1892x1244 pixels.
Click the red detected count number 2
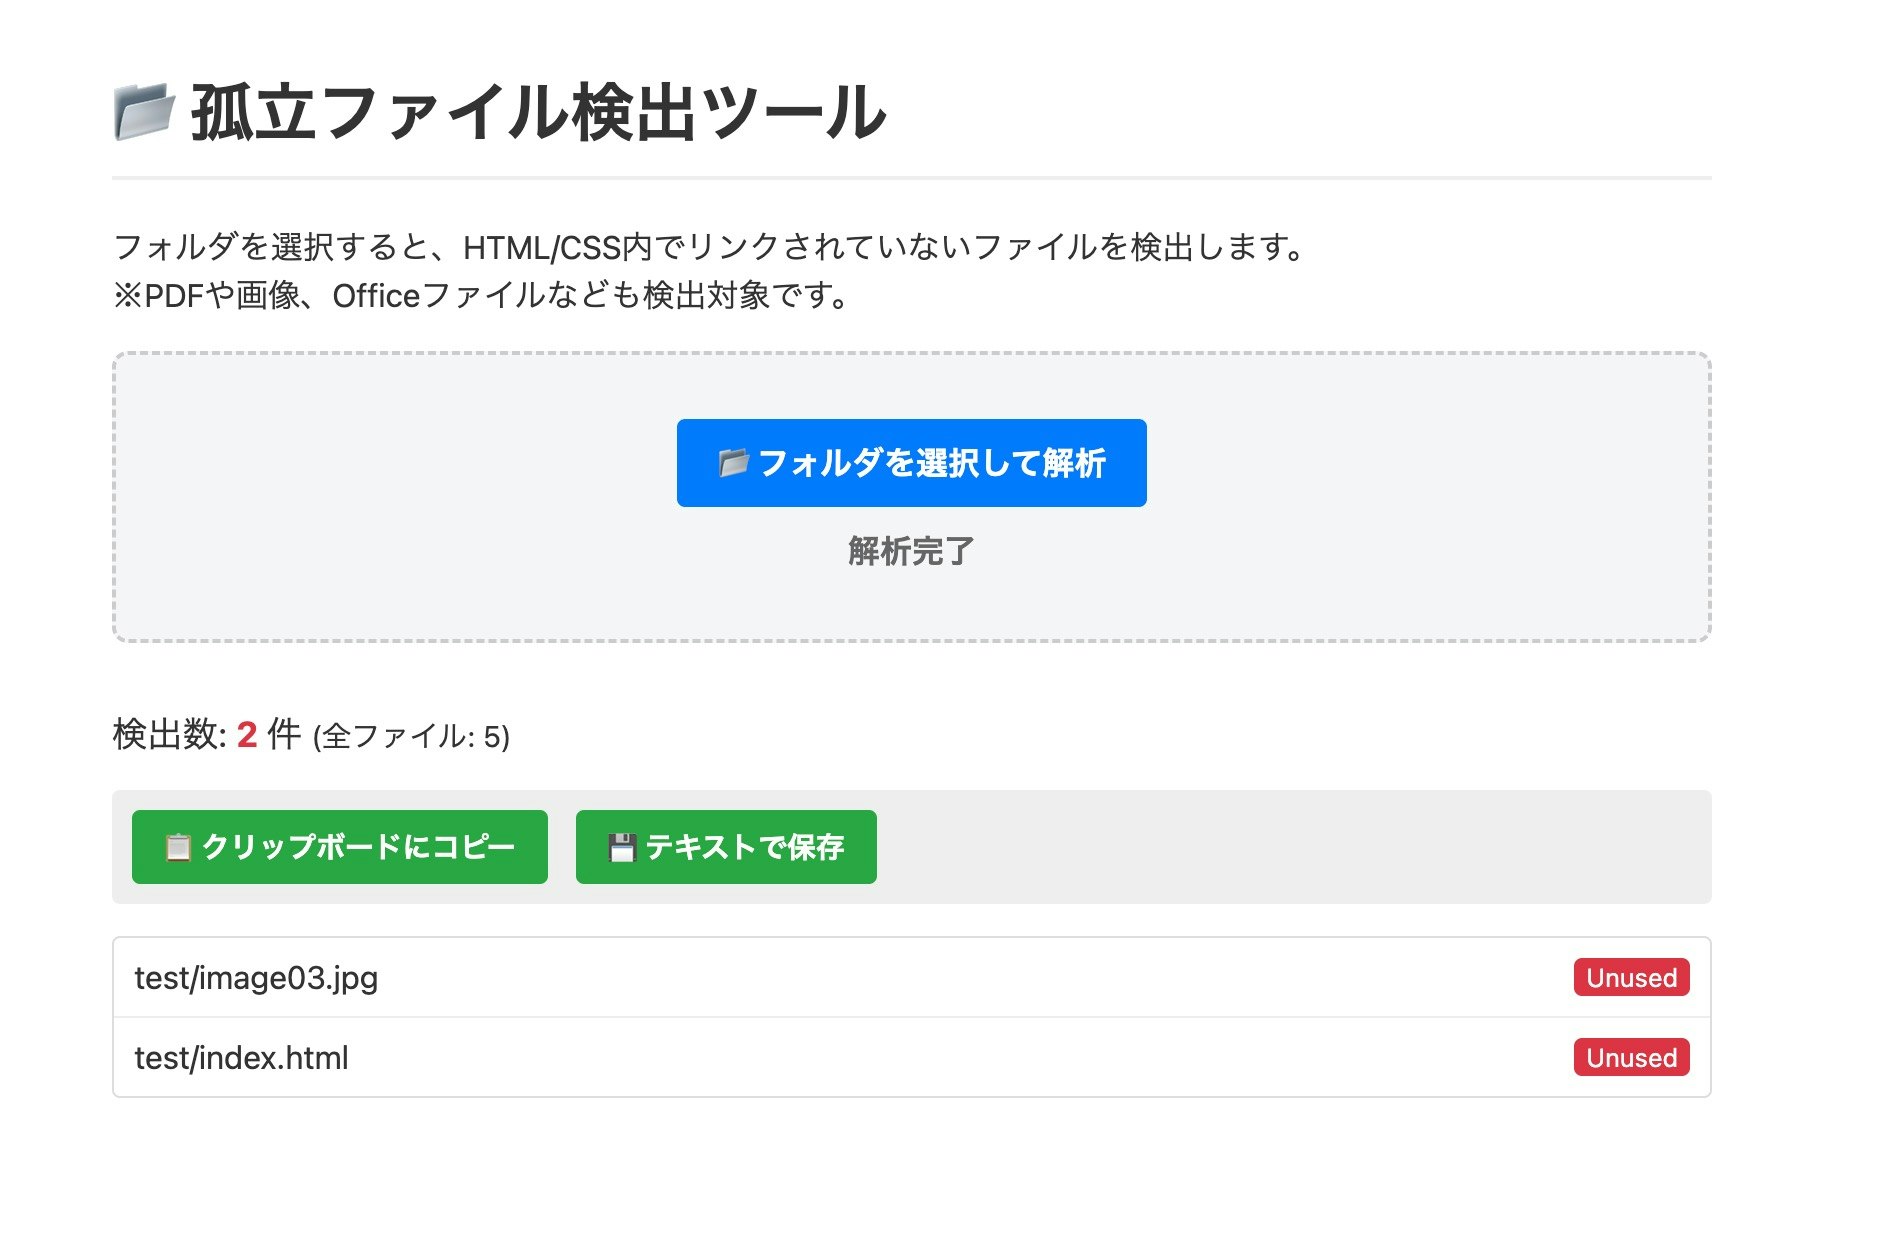pyautogui.click(x=247, y=735)
